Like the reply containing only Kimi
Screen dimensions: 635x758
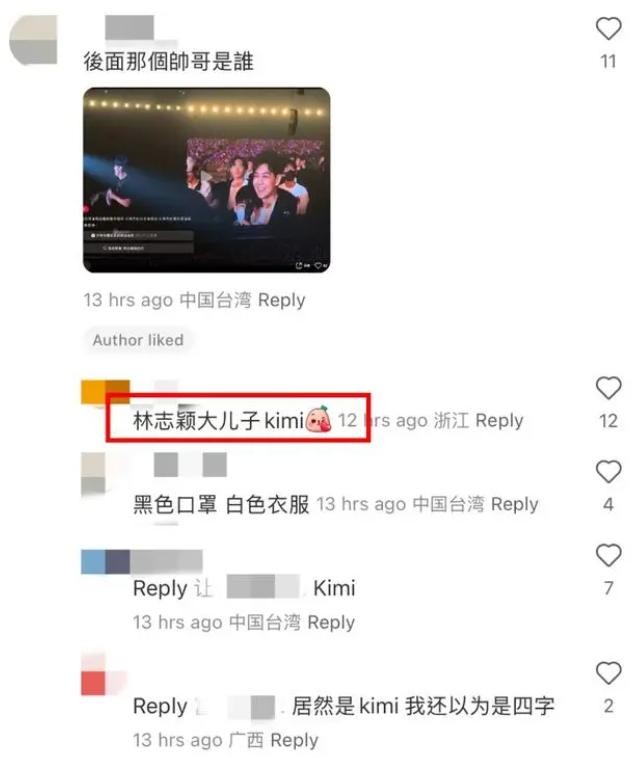click(x=608, y=555)
